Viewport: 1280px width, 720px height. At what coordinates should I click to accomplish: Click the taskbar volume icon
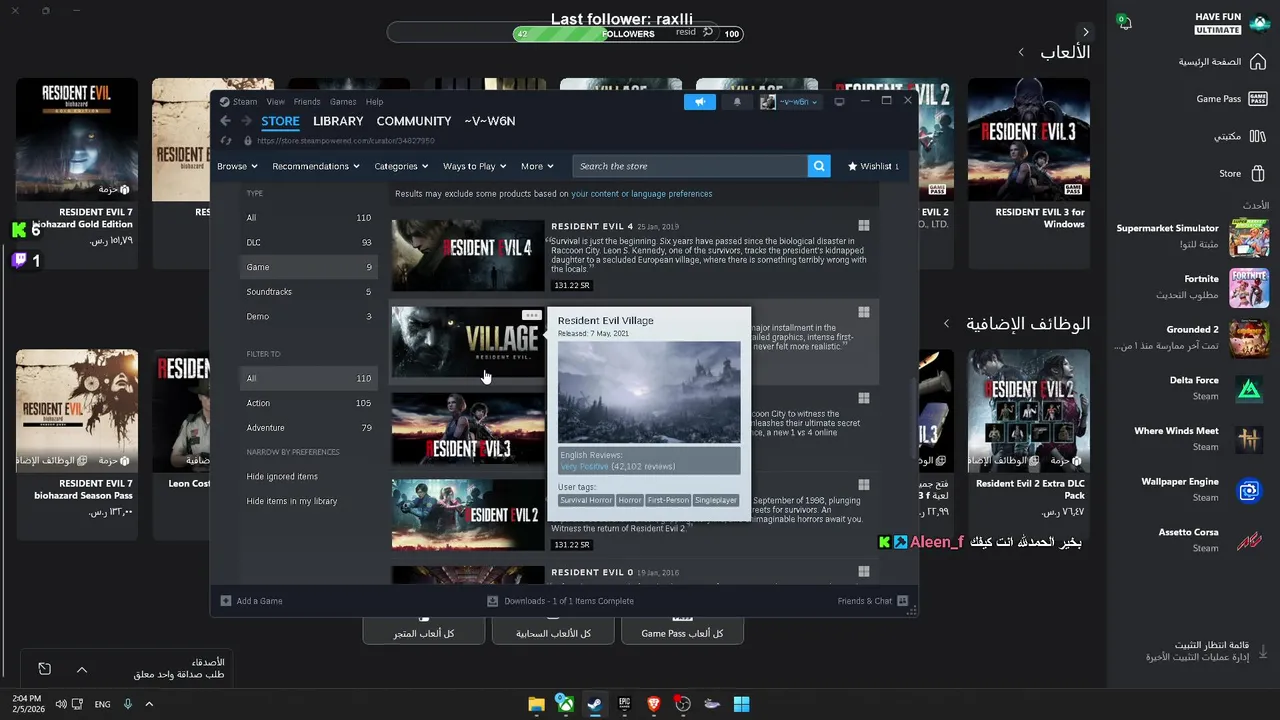(x=61, y=704)
